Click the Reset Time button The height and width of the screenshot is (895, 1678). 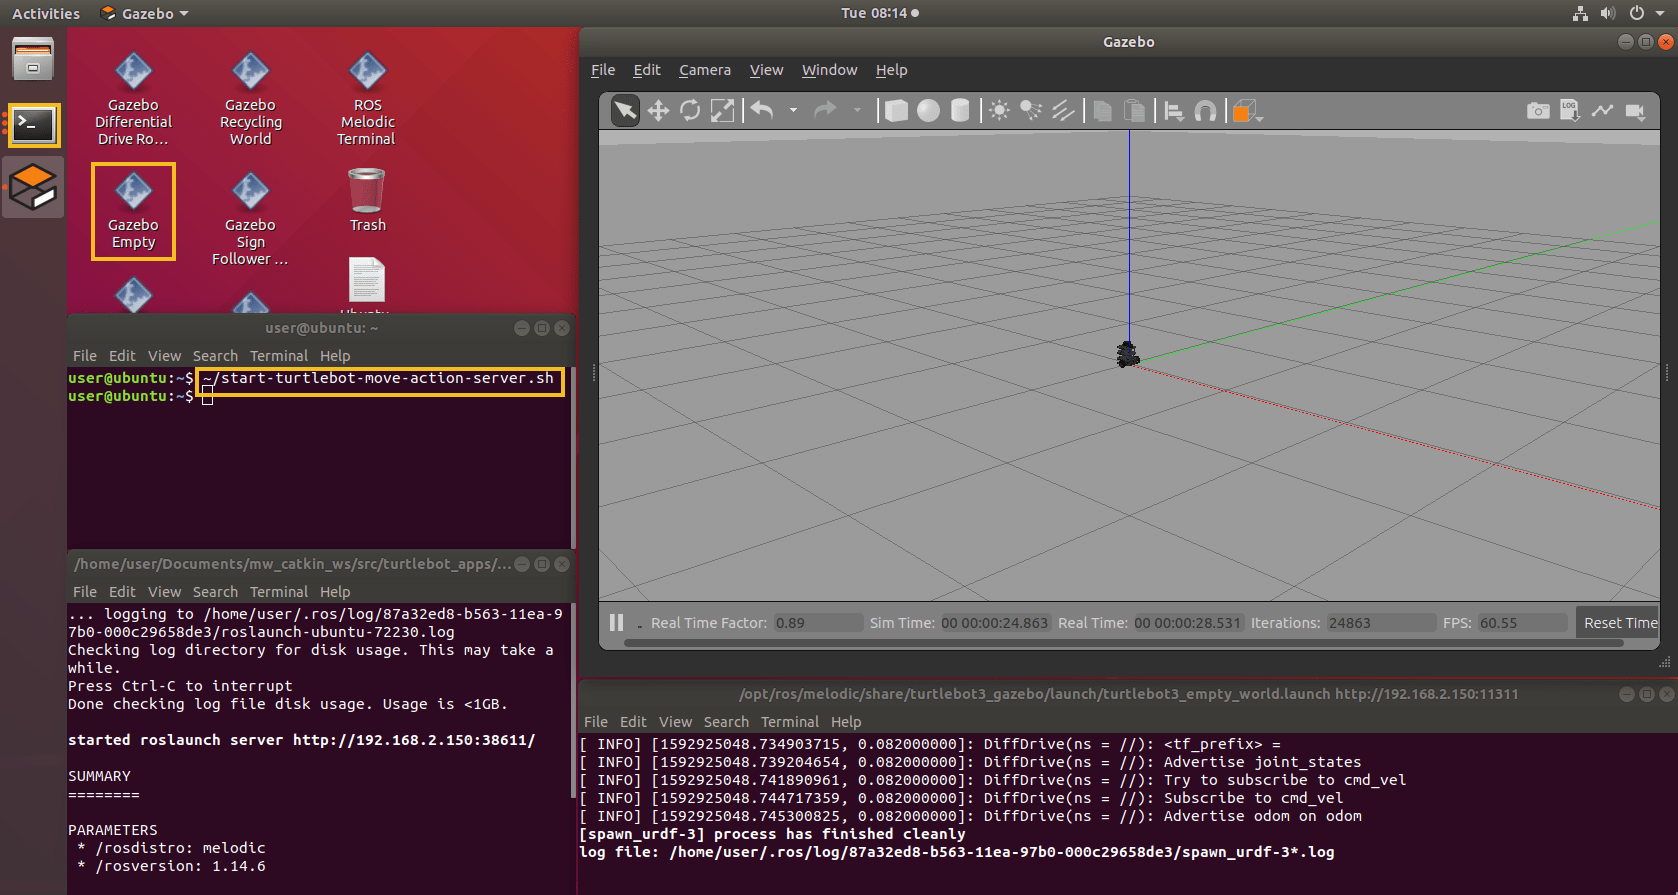click(1620, 622)
